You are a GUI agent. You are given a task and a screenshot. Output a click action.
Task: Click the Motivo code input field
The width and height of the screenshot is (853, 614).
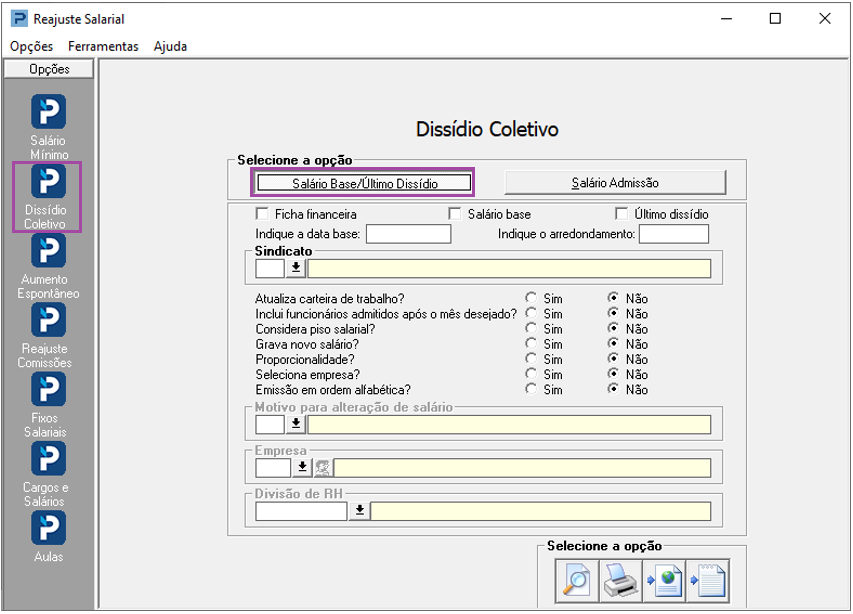[x=270, y=424]
